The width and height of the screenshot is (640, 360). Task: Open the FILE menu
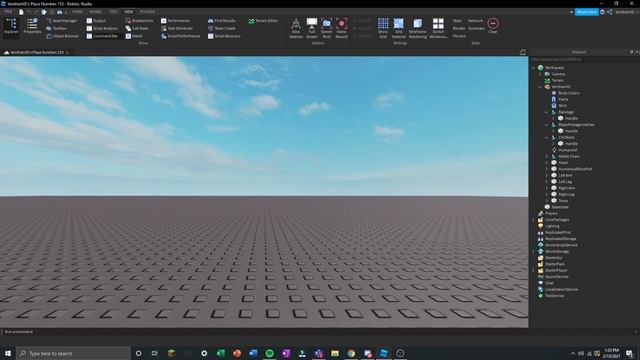pos(8,12)
